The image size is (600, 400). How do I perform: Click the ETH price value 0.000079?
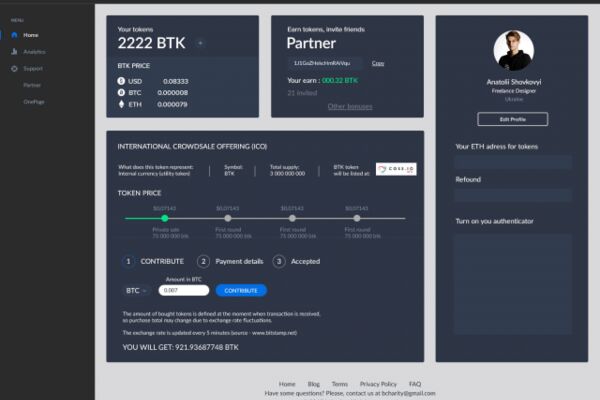[x=172, y=104]
